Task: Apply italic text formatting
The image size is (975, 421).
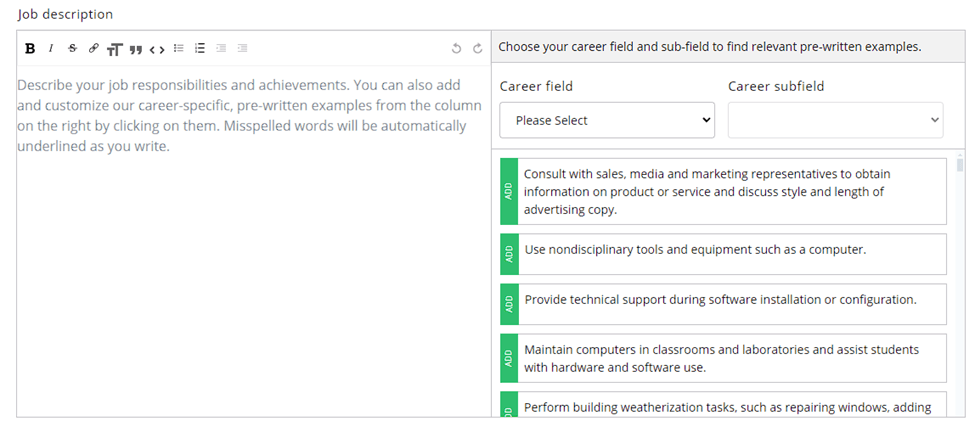Action: pos(51,48)
